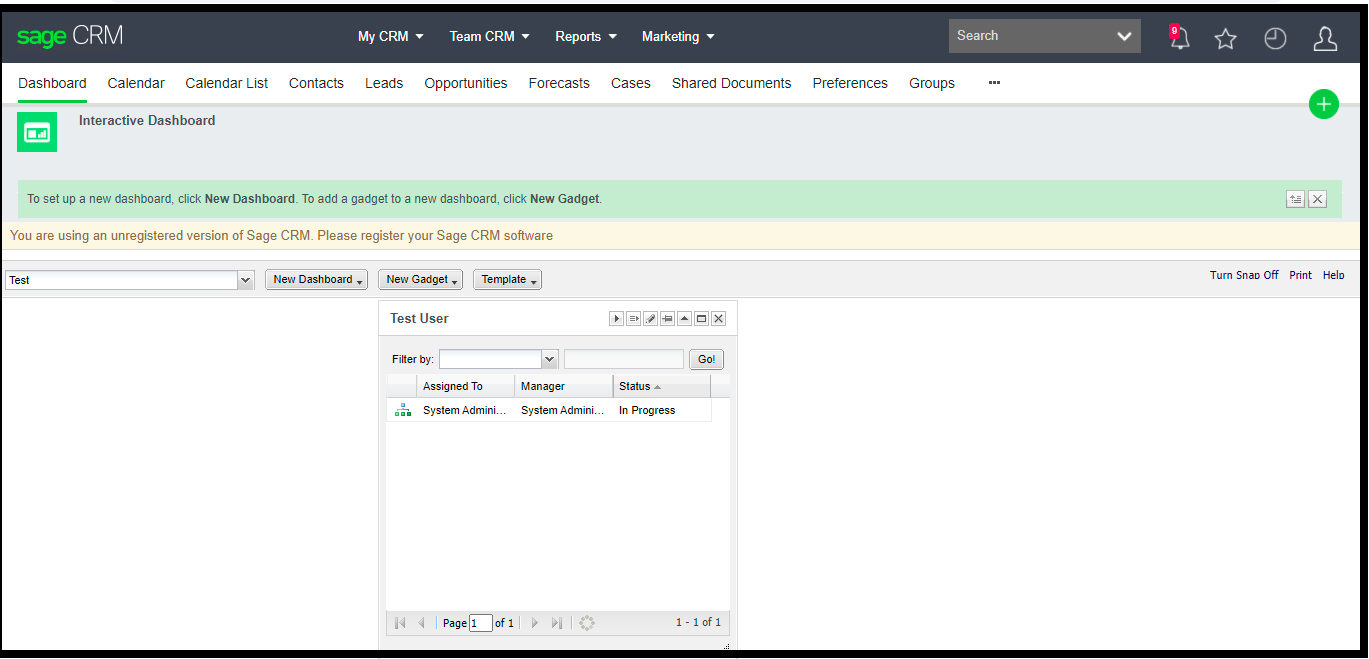
Task: Click the Turn Snap Off link
Action: (1244, 275)
